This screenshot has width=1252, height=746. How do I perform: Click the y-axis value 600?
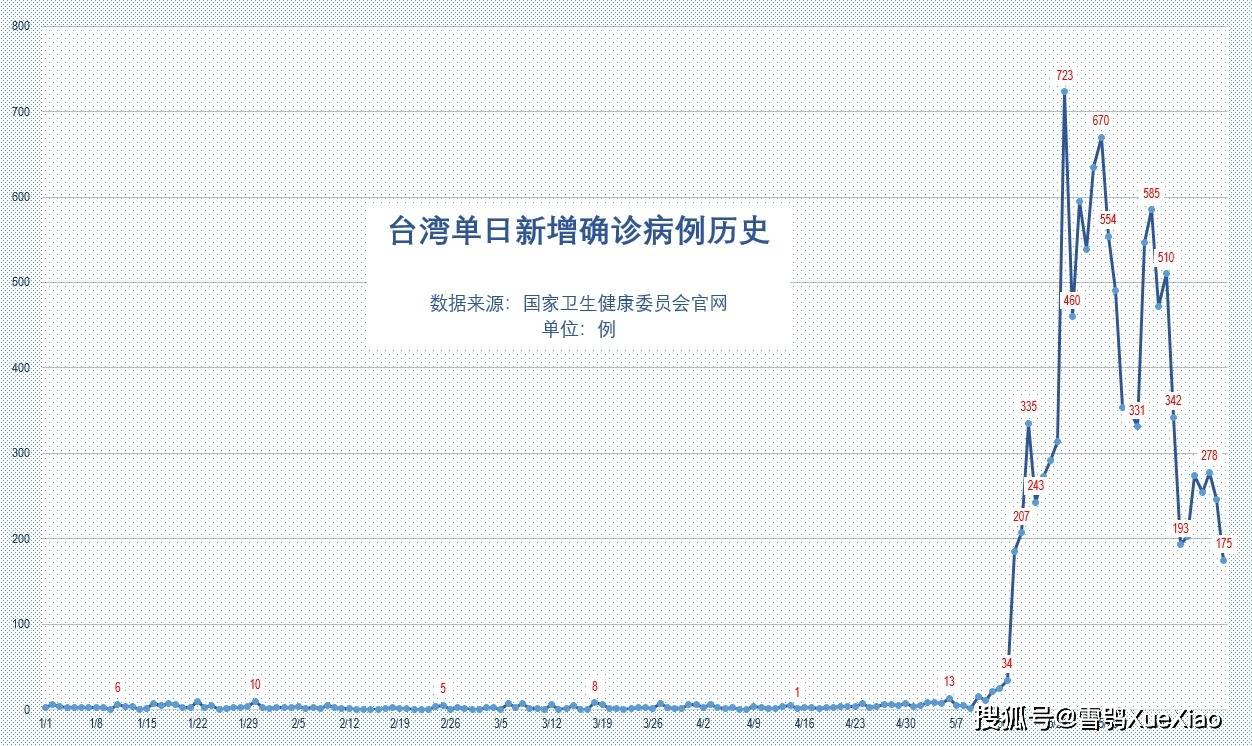click(20, 196)
